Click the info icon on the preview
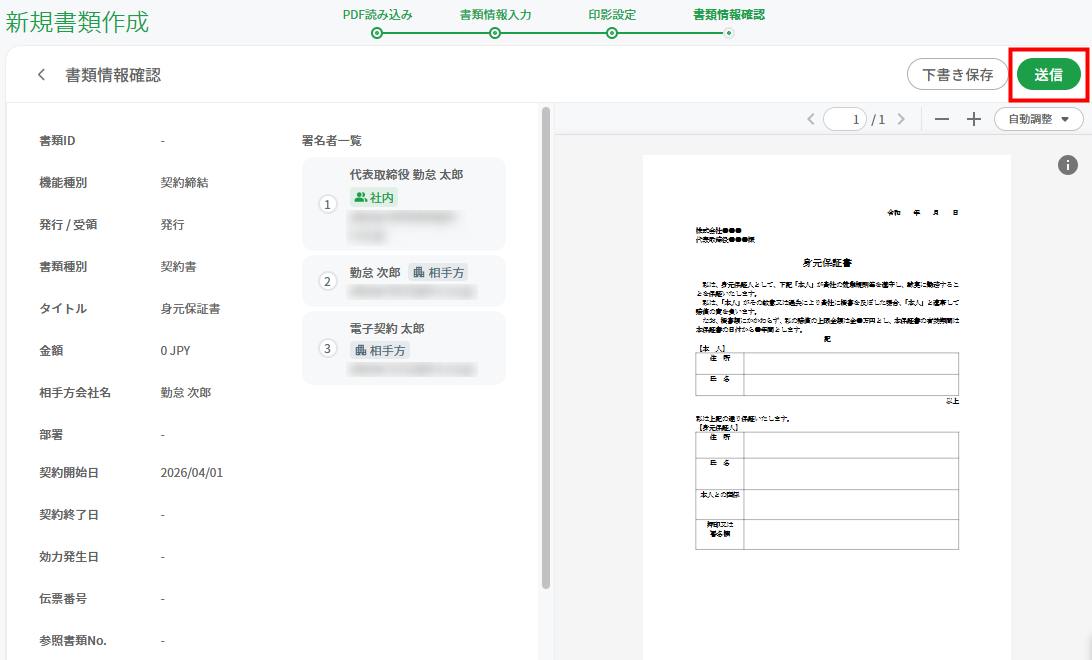 [x=1068, y=165]
